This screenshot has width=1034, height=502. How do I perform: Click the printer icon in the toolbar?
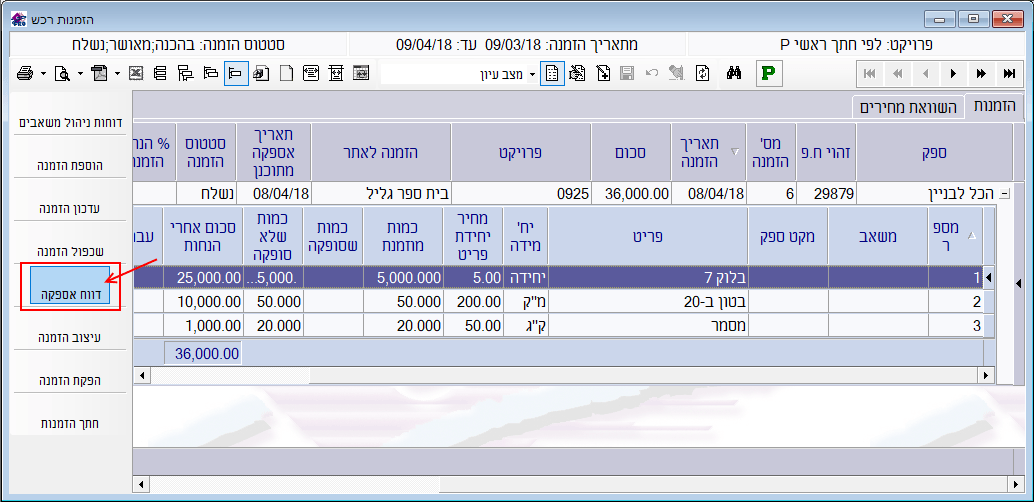click(x=25, y=73)
